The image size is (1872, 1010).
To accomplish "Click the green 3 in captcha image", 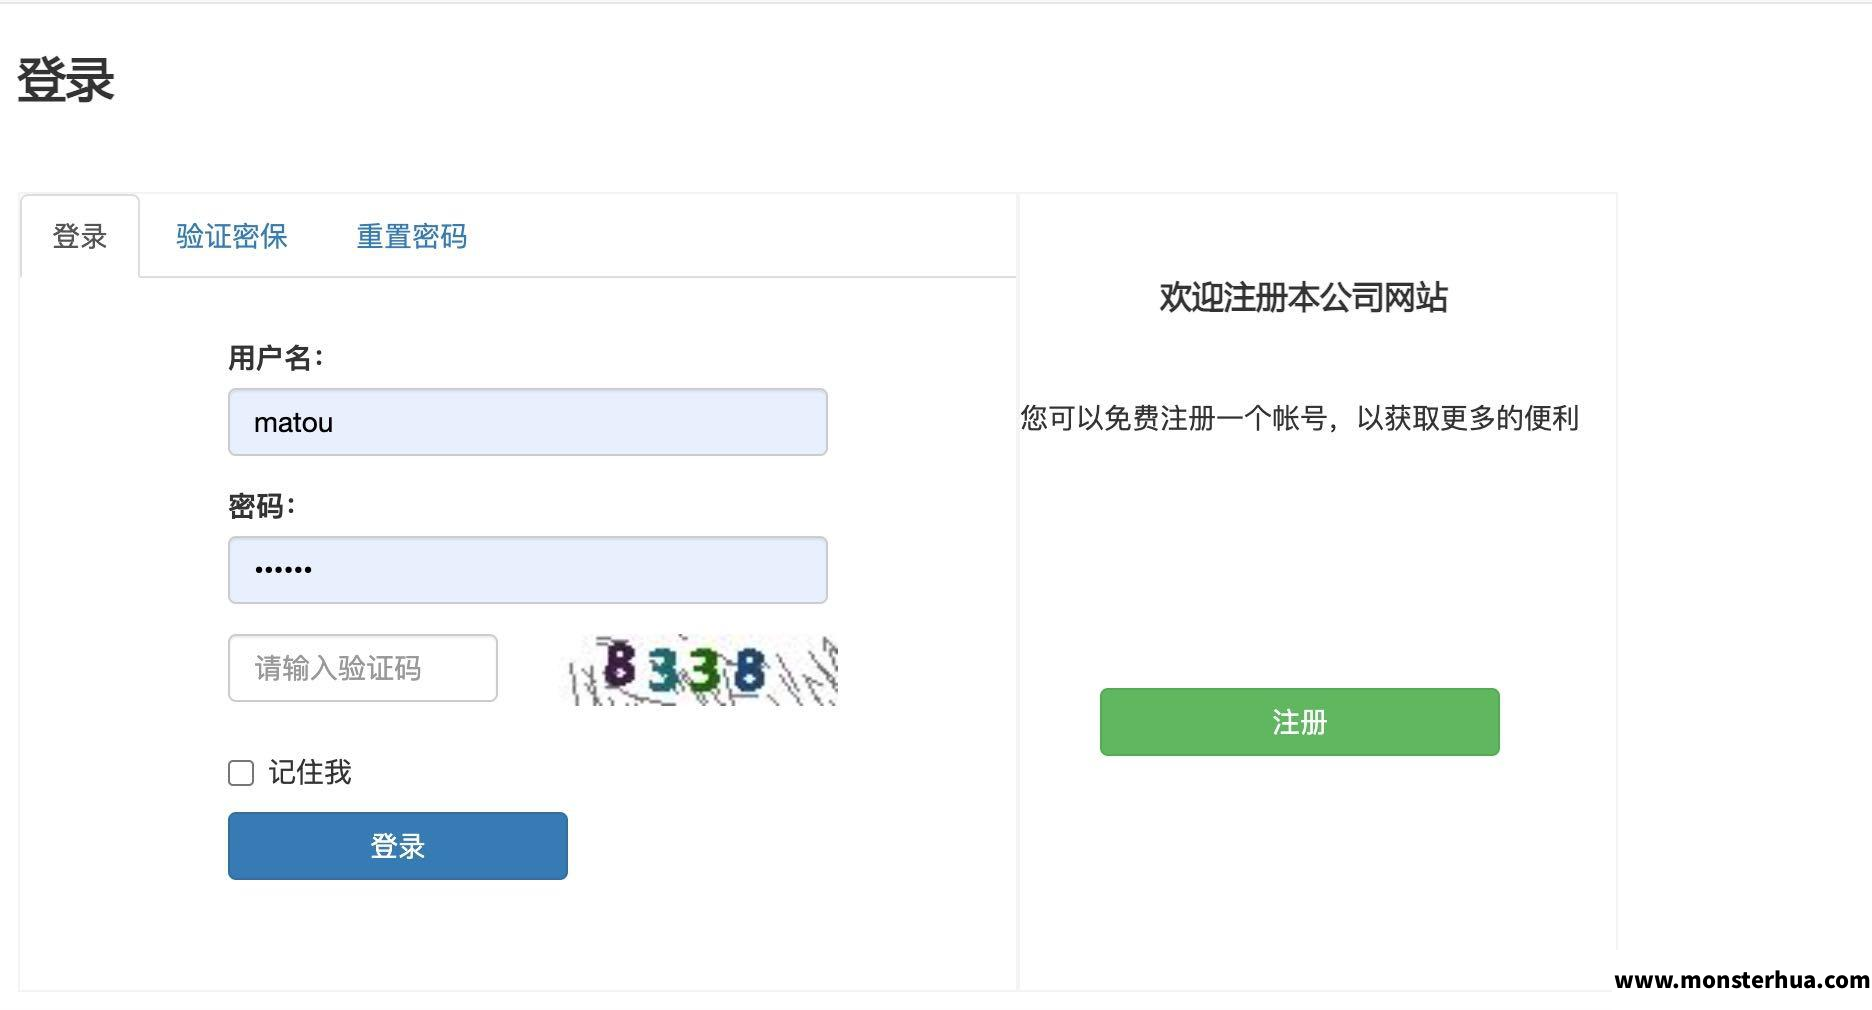I will point(704,671).
